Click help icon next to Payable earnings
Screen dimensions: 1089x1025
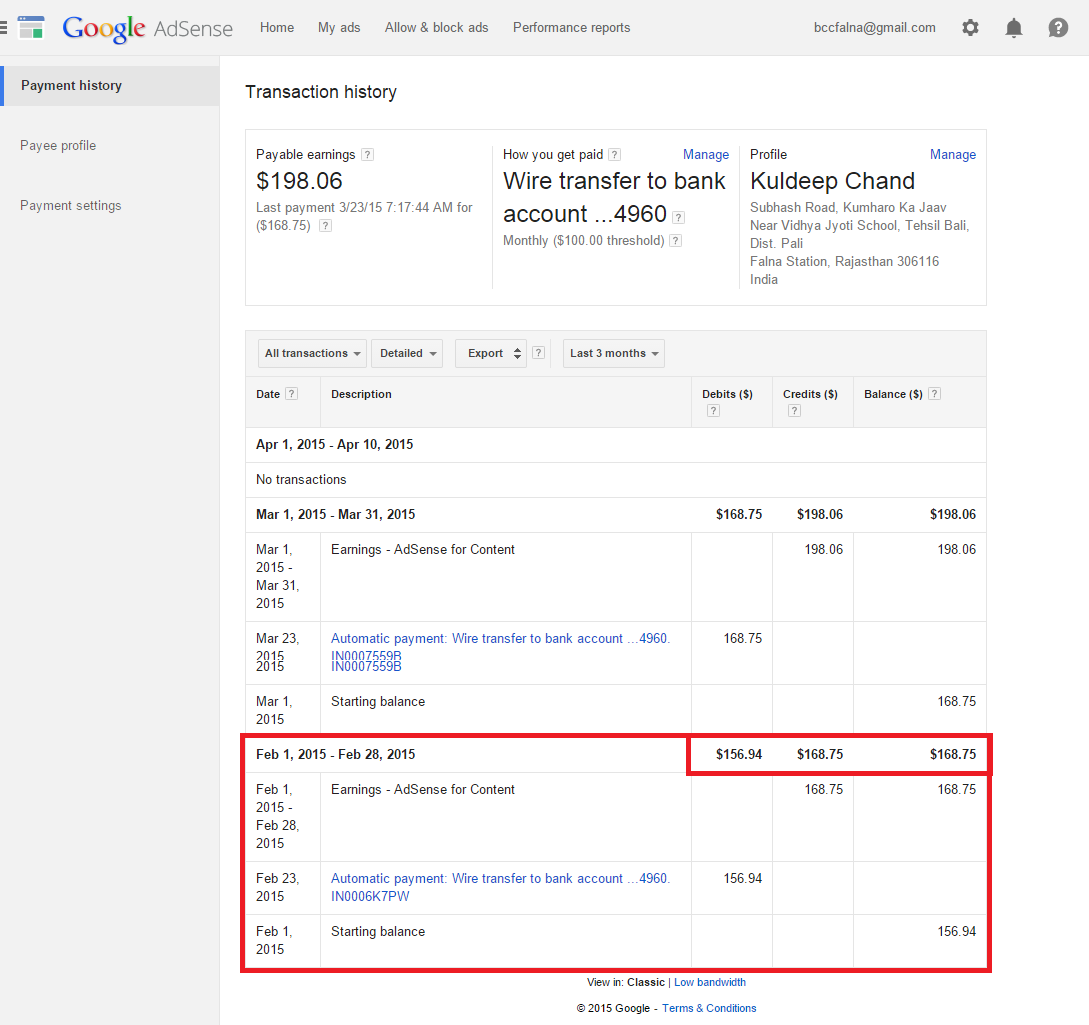[367, 155]
